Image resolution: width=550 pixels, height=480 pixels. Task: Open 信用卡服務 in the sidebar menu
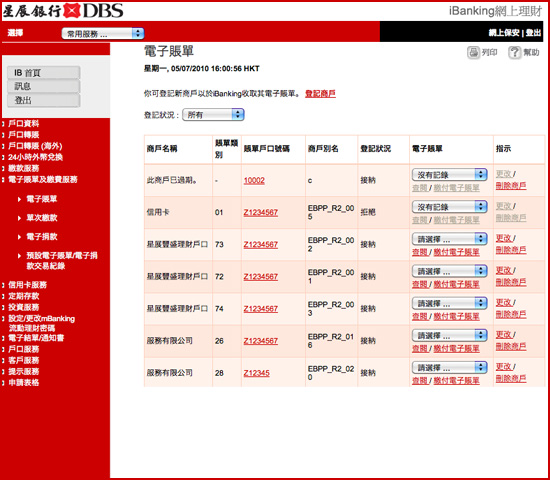[27, 285]
